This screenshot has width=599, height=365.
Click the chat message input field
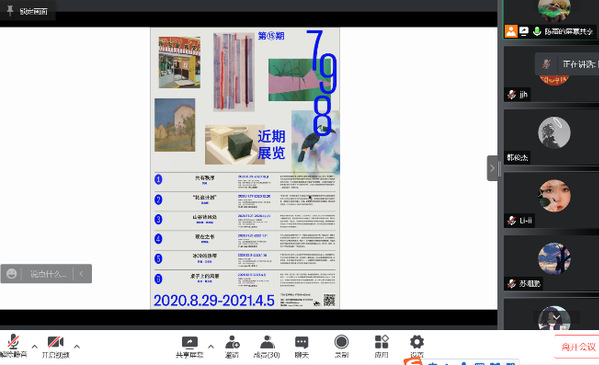coord(49,274)
